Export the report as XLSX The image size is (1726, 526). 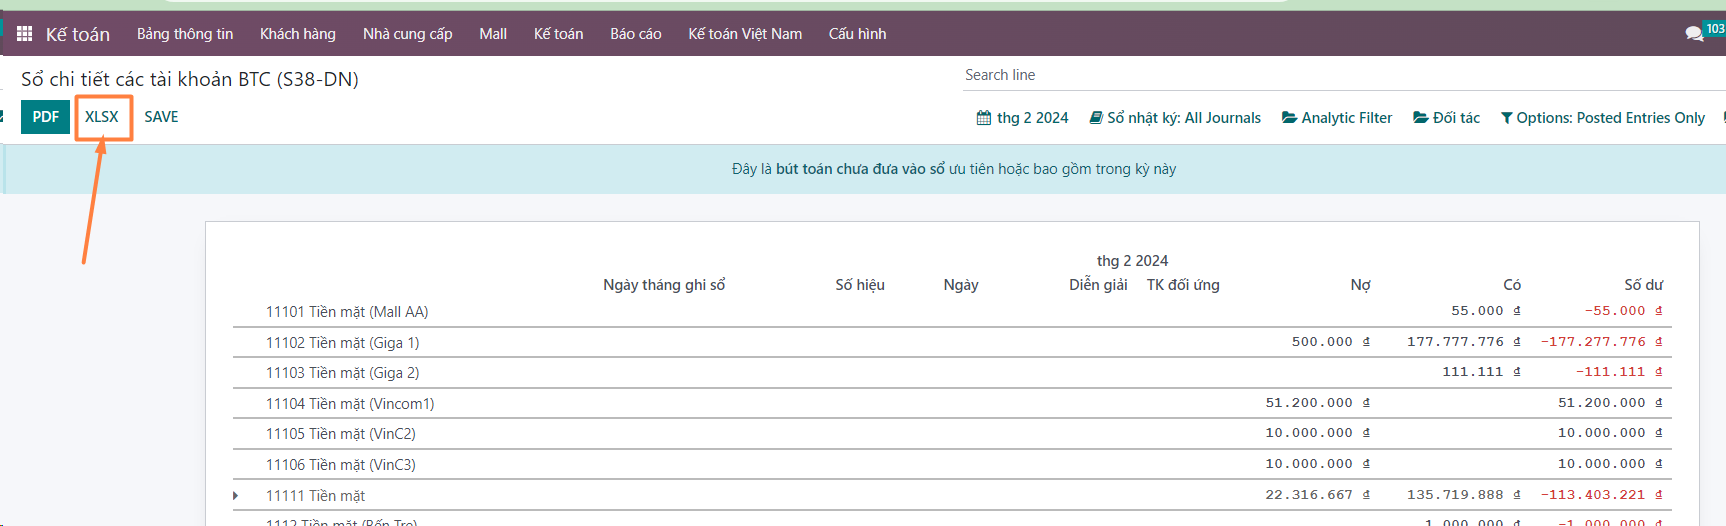102,117
